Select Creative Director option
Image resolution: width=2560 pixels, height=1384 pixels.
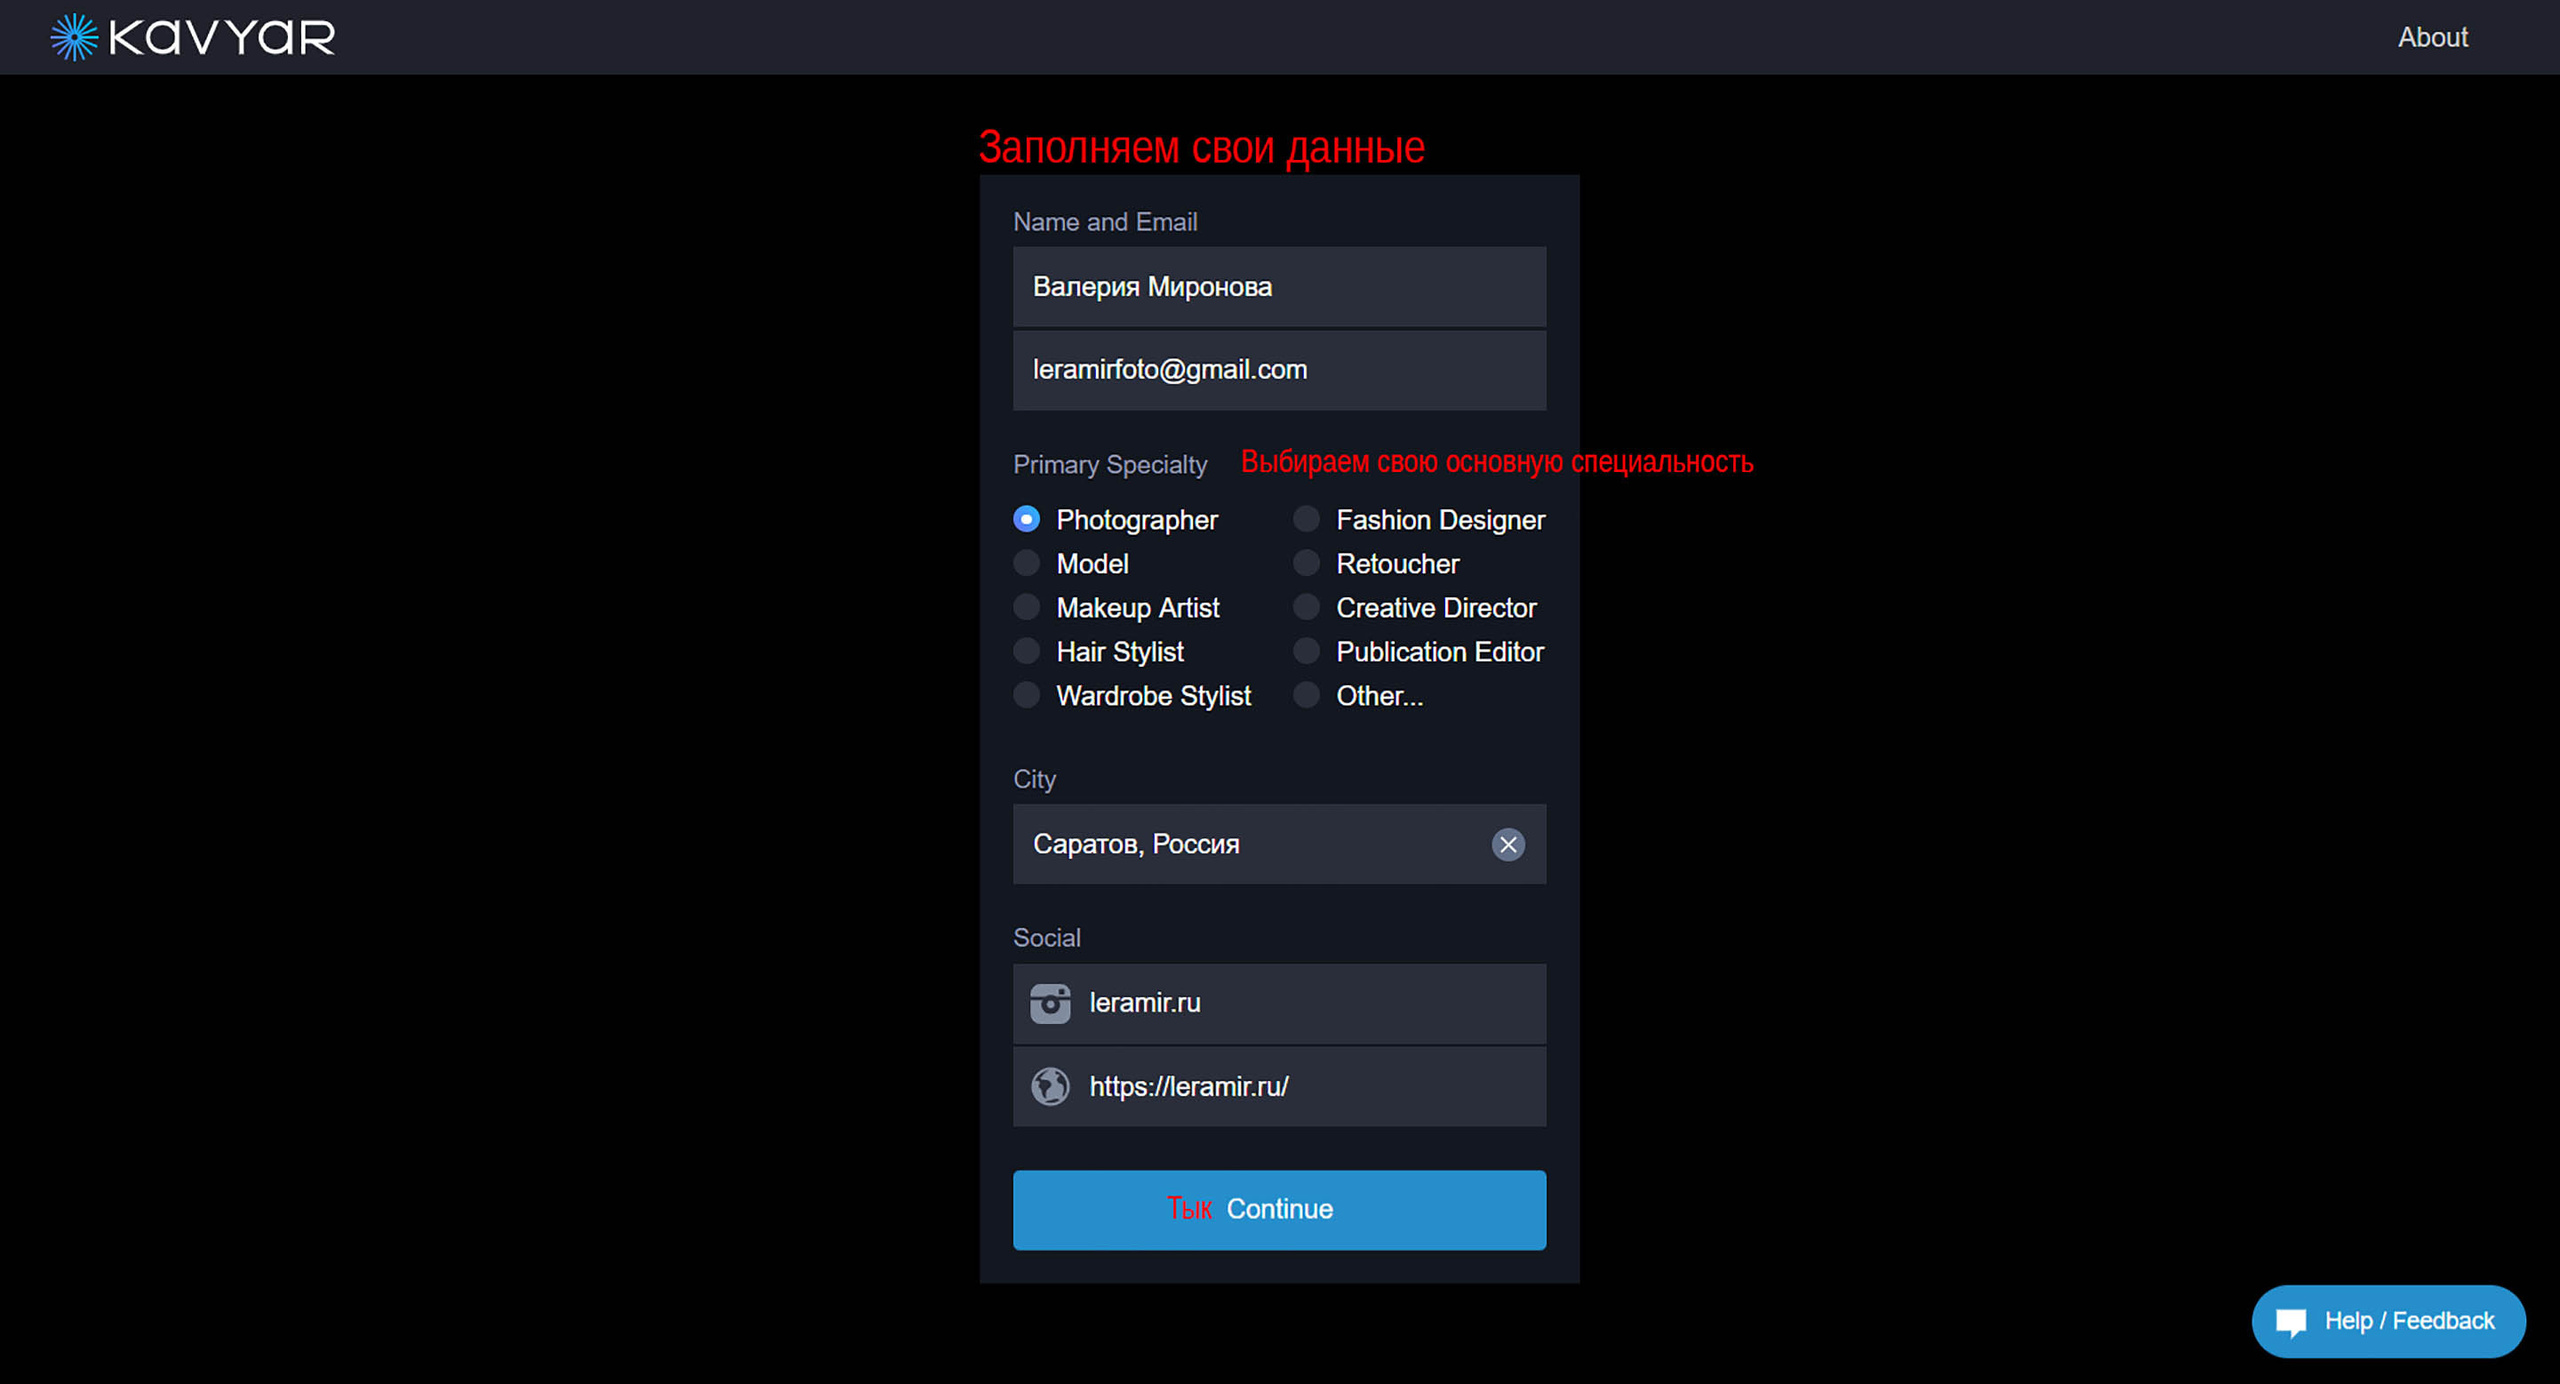pyautogui.click(x=1306, y=607)
